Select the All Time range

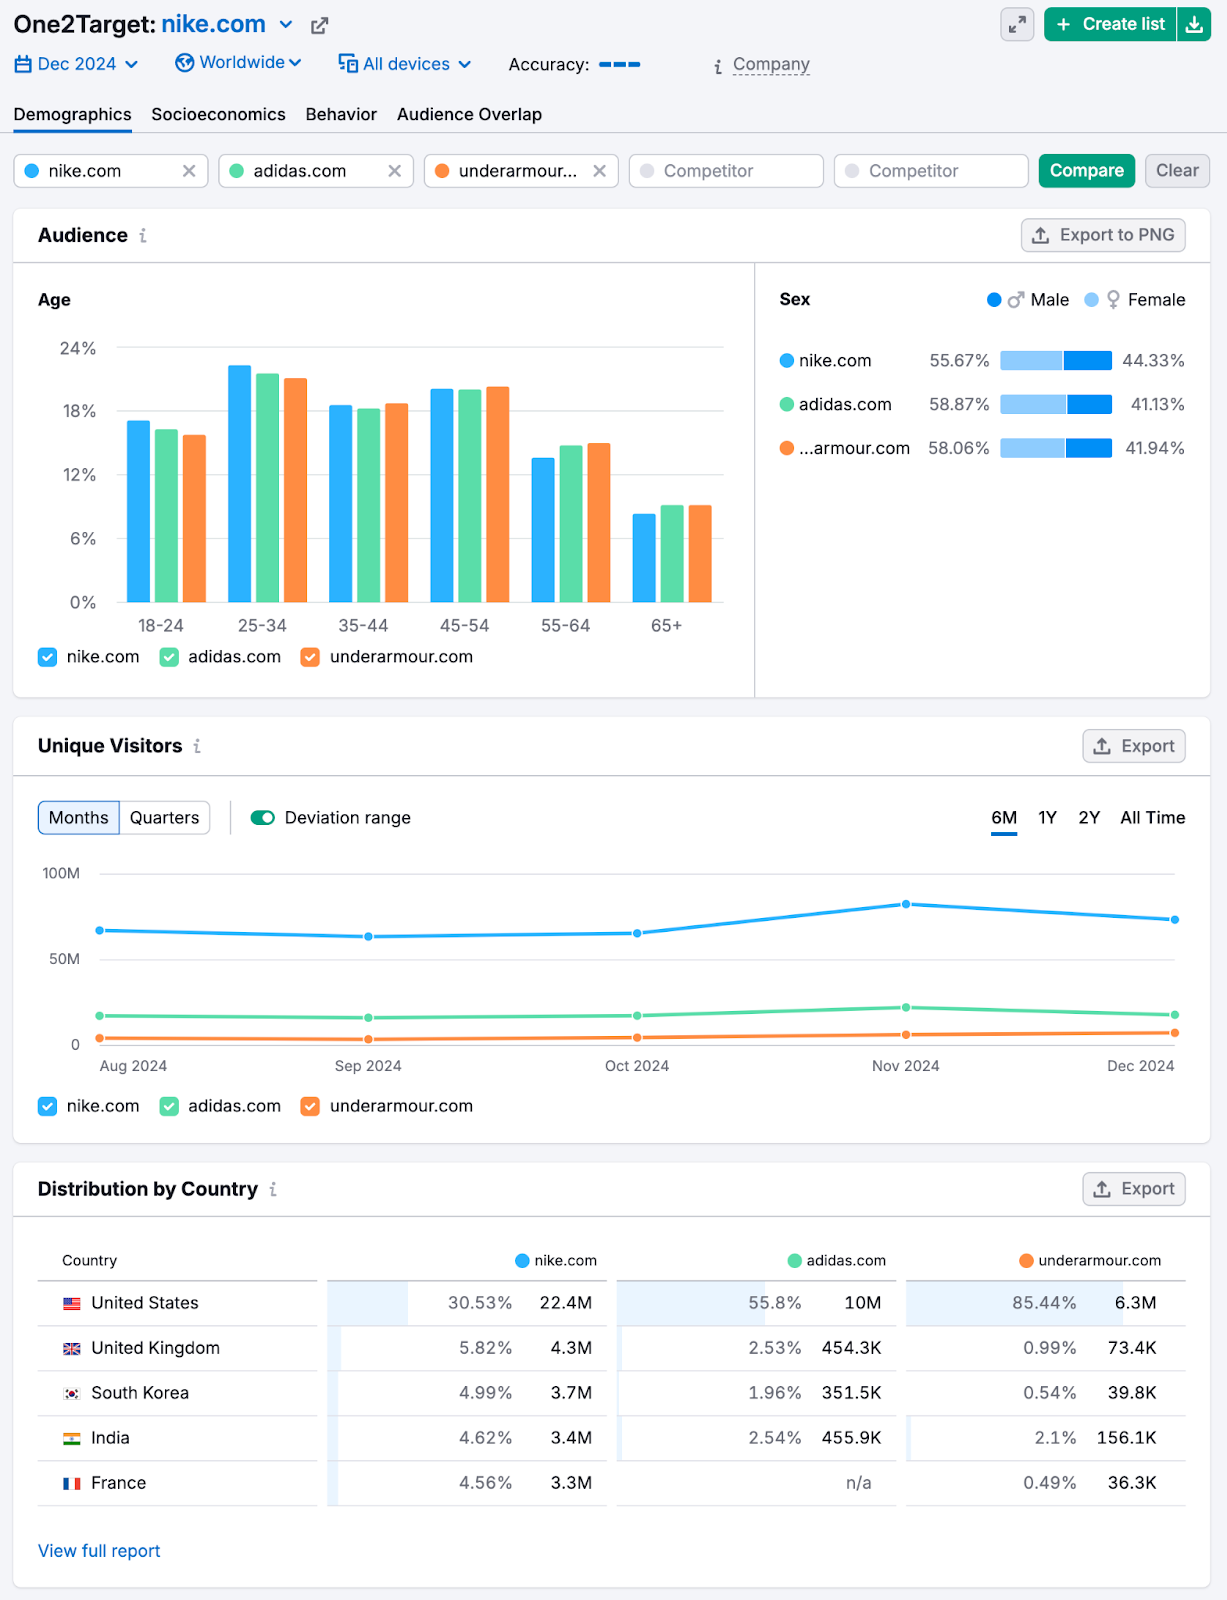pyautogui.click(x=1153, y=818)
